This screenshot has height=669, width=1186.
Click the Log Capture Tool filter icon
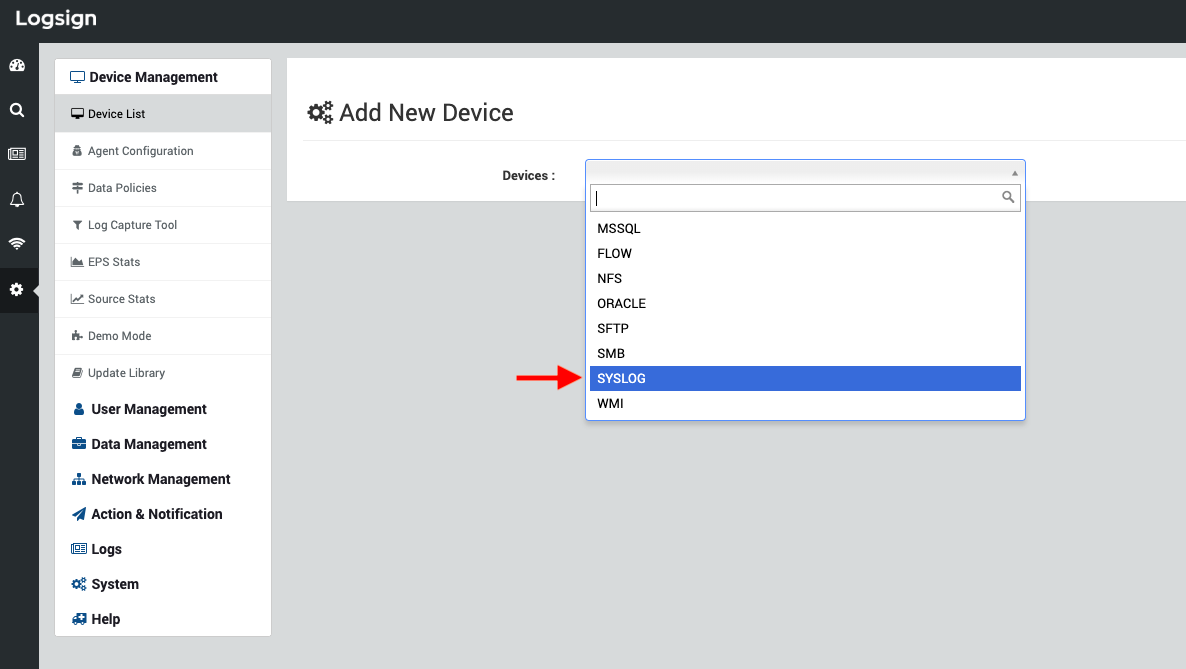77,225
